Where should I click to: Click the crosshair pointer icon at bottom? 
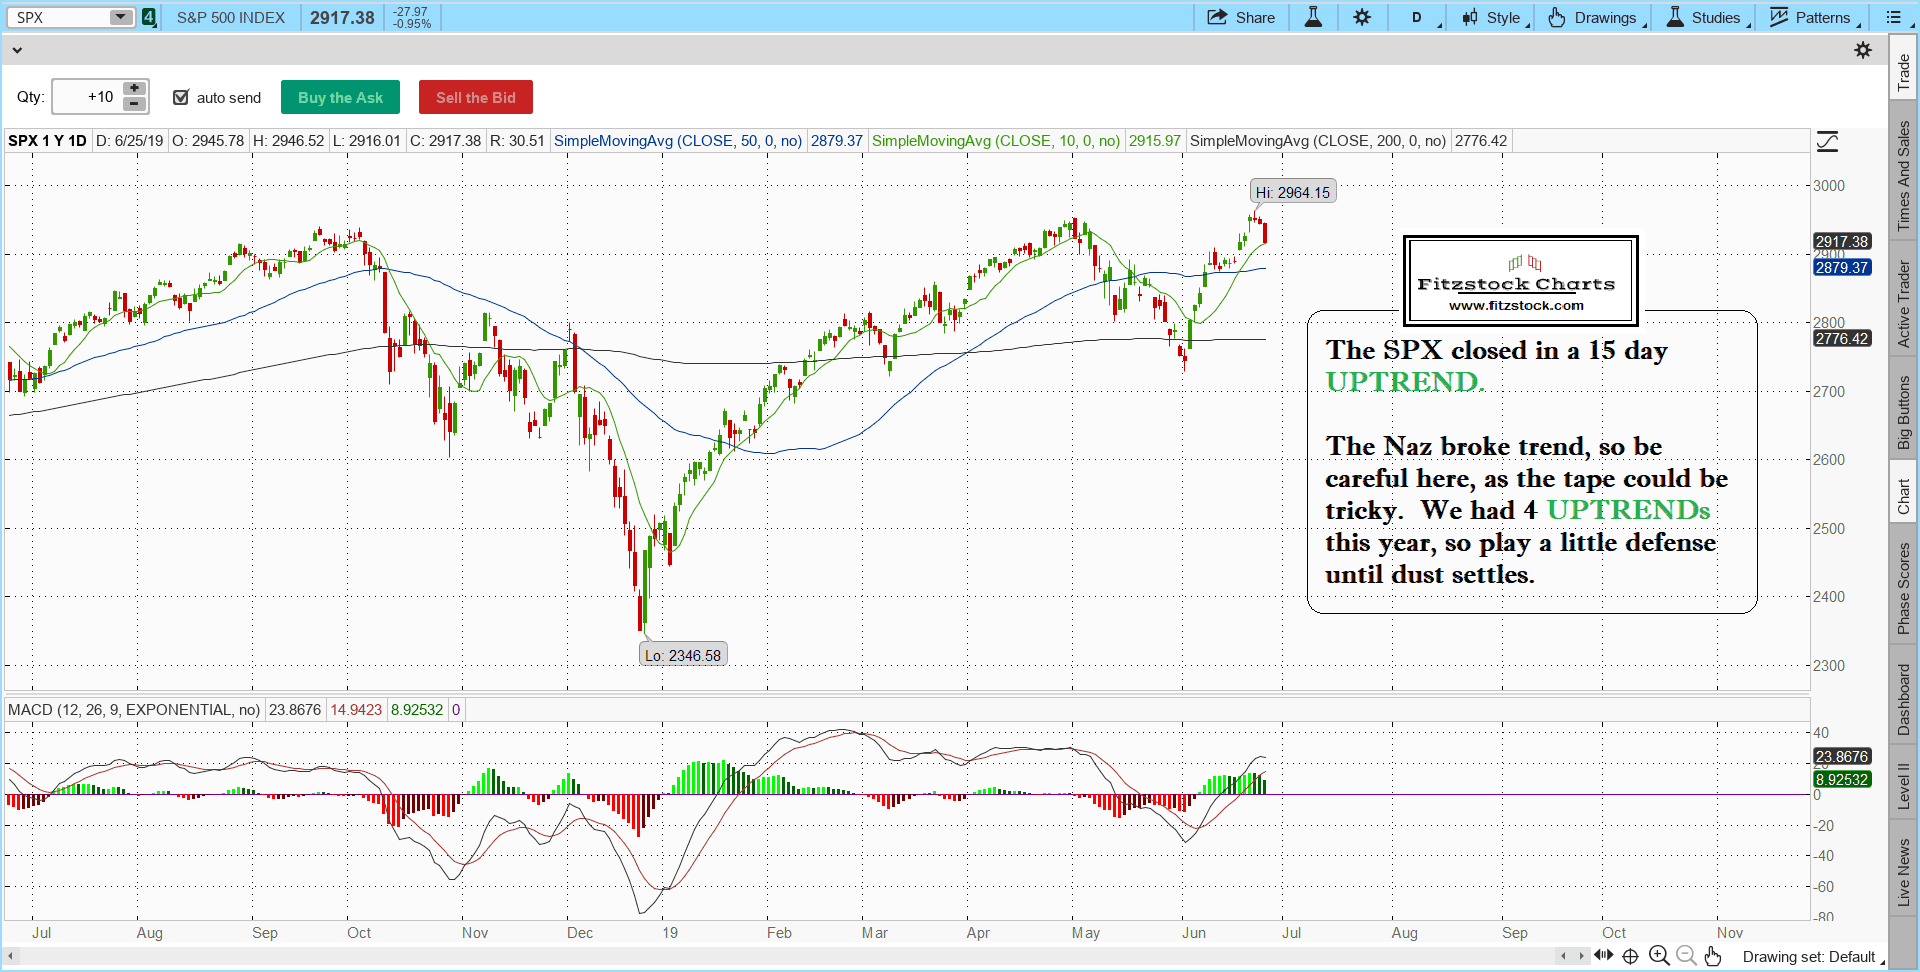pyautogui.click(x=1630, y=956)
